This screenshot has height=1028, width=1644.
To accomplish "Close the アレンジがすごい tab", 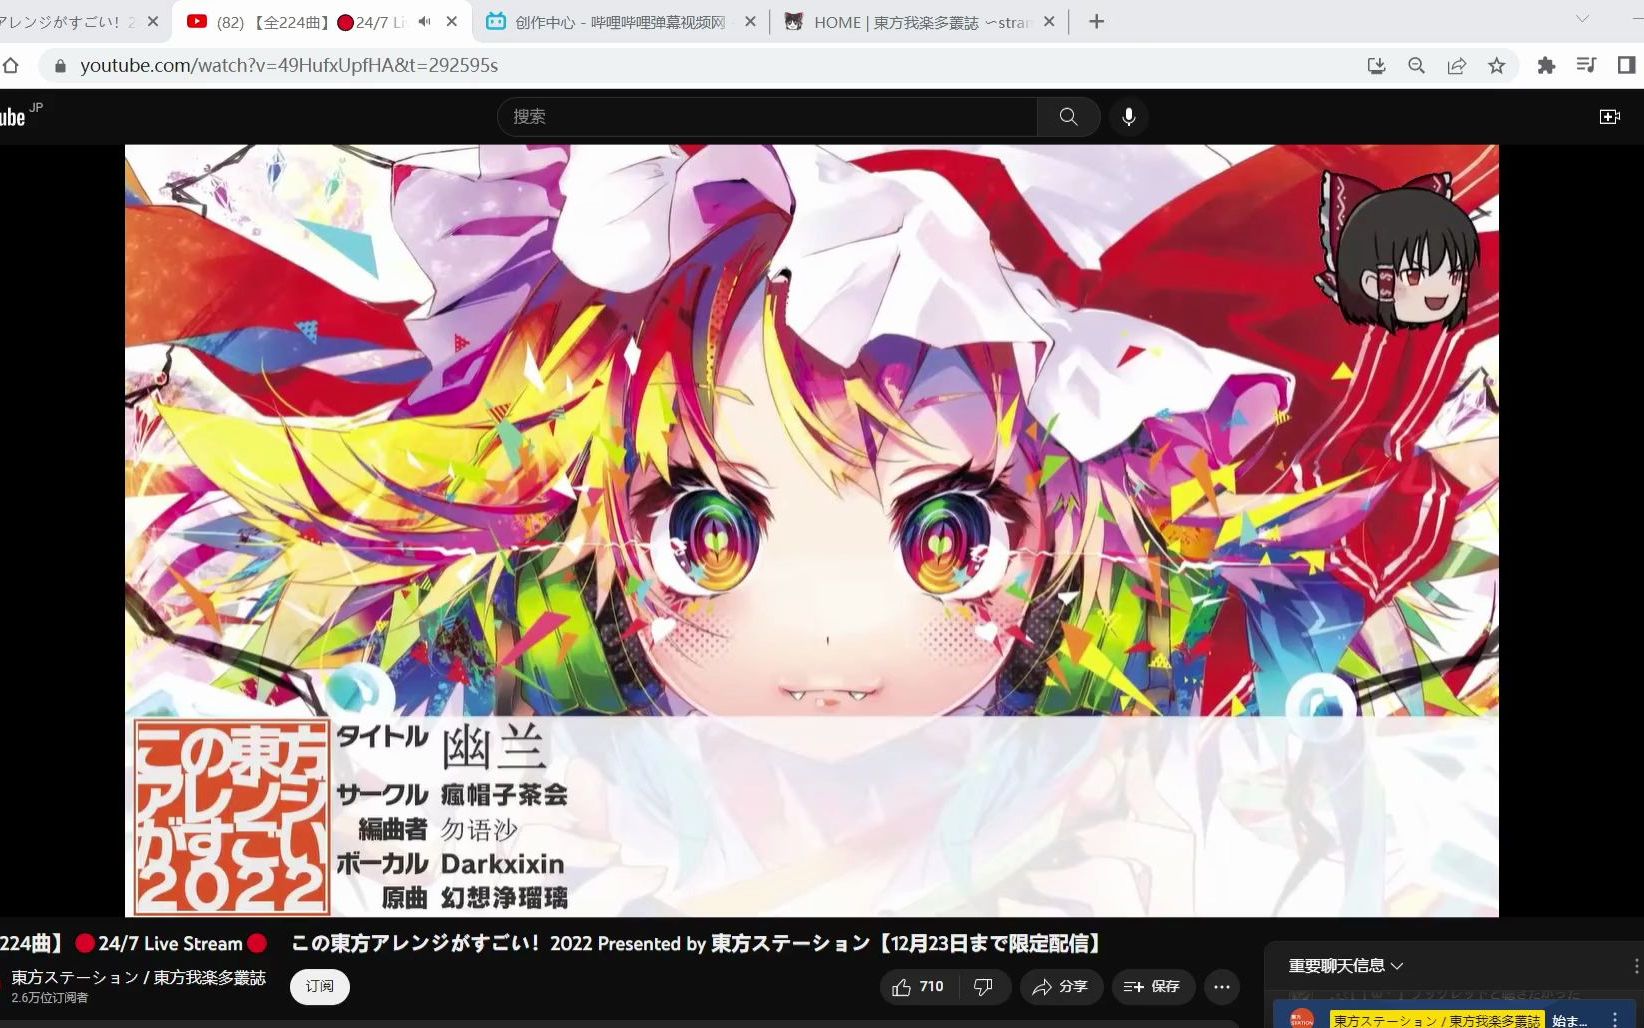I will (153, 21).
